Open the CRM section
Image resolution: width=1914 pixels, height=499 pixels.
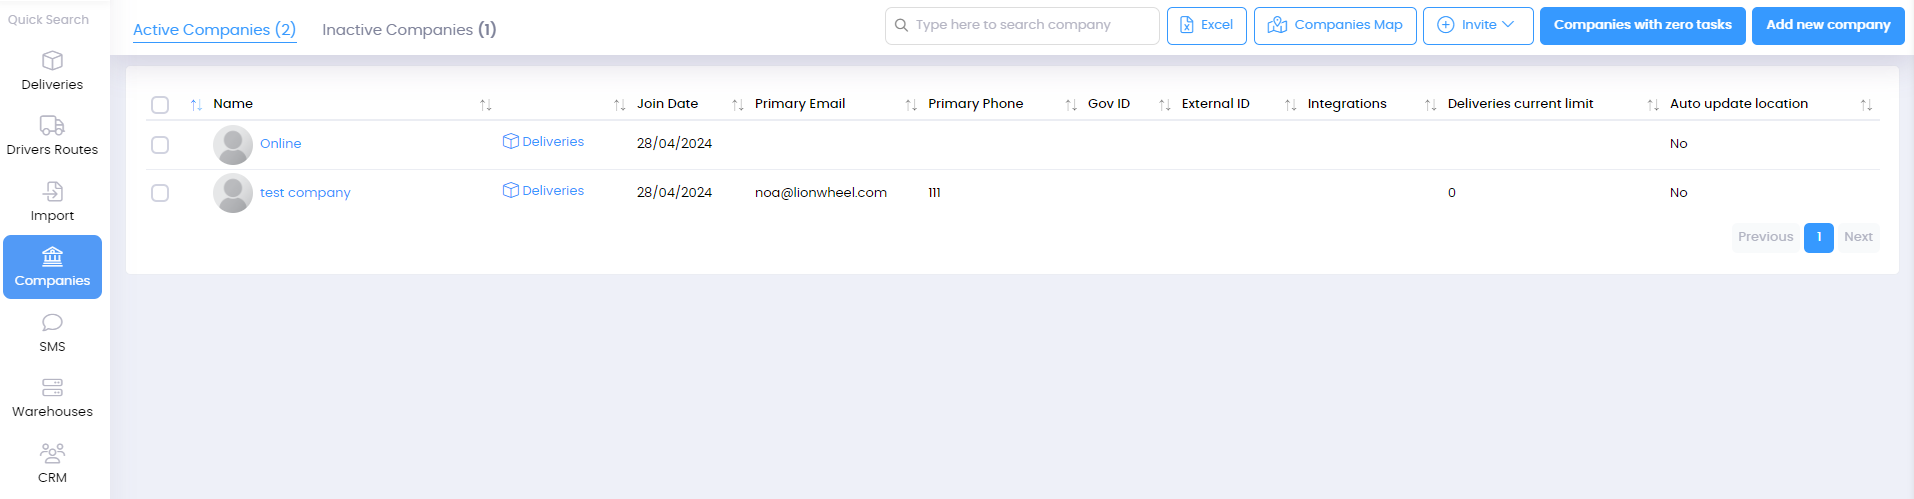[x=52, y=464]
